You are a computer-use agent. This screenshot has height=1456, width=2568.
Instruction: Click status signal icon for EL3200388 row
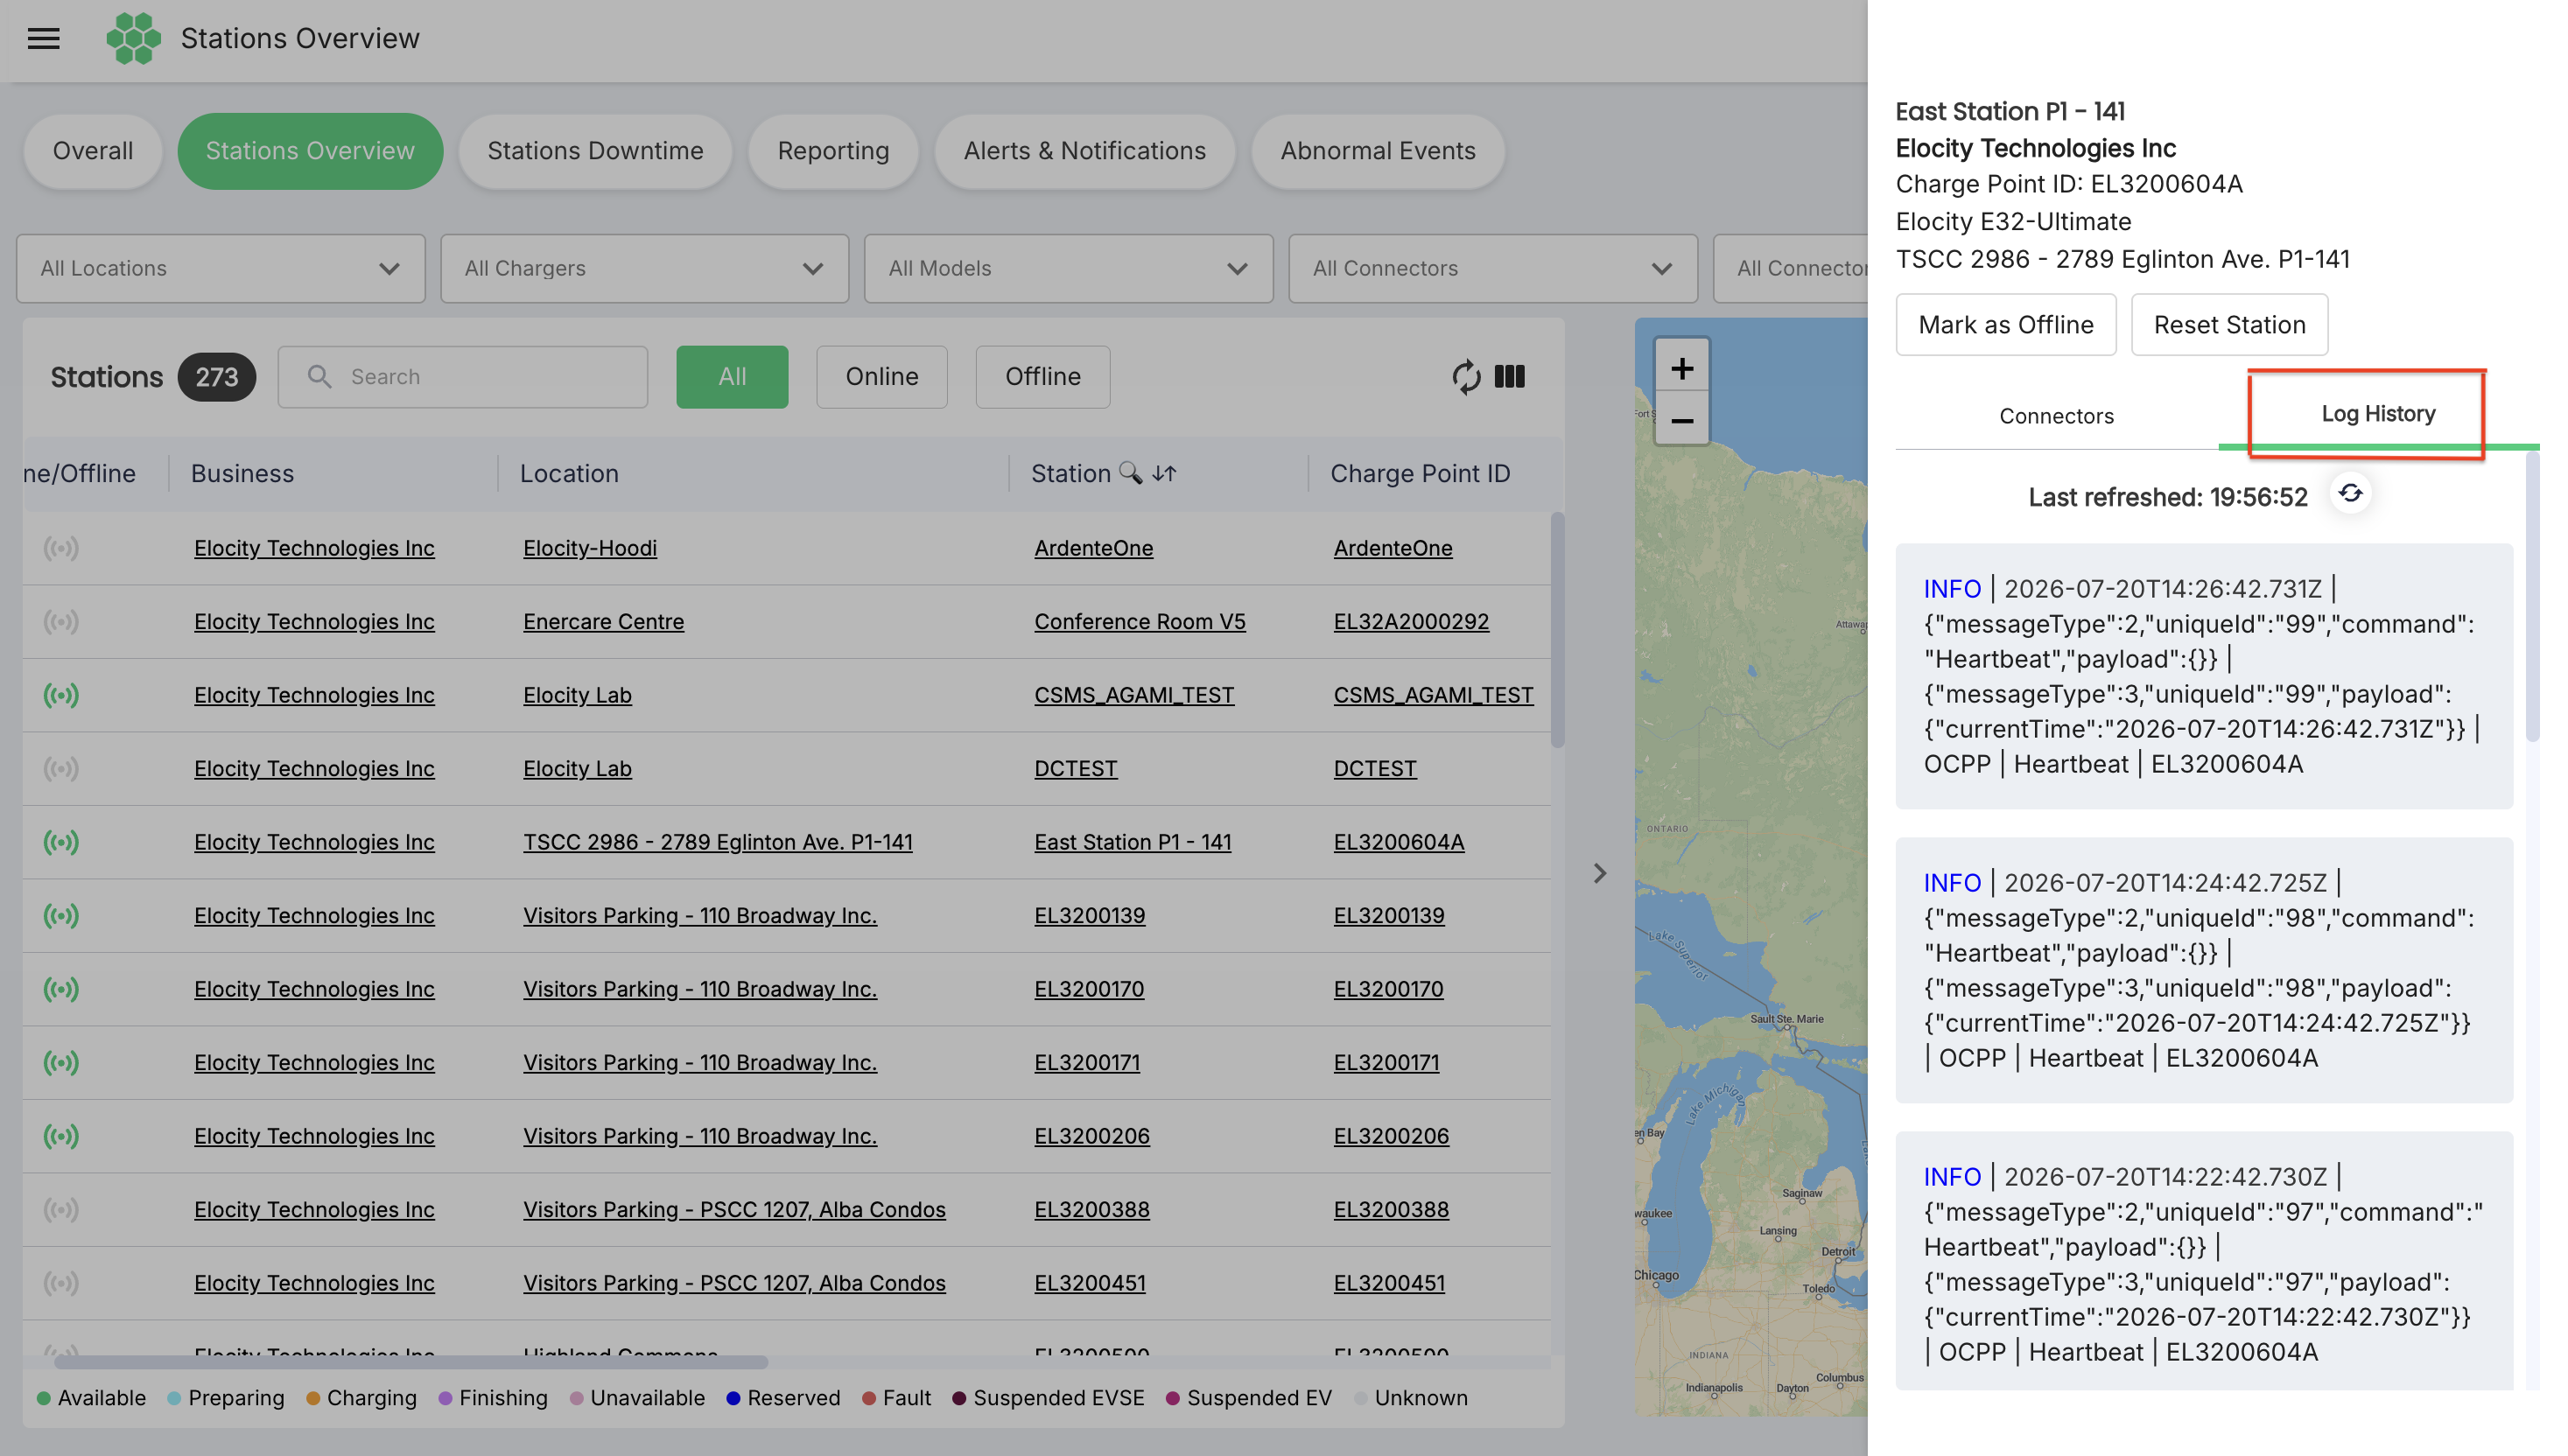(61, 1210)
